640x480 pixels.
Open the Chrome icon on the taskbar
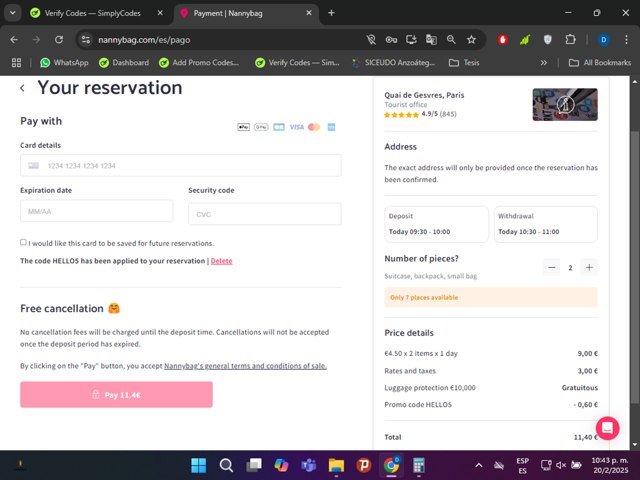391,465
